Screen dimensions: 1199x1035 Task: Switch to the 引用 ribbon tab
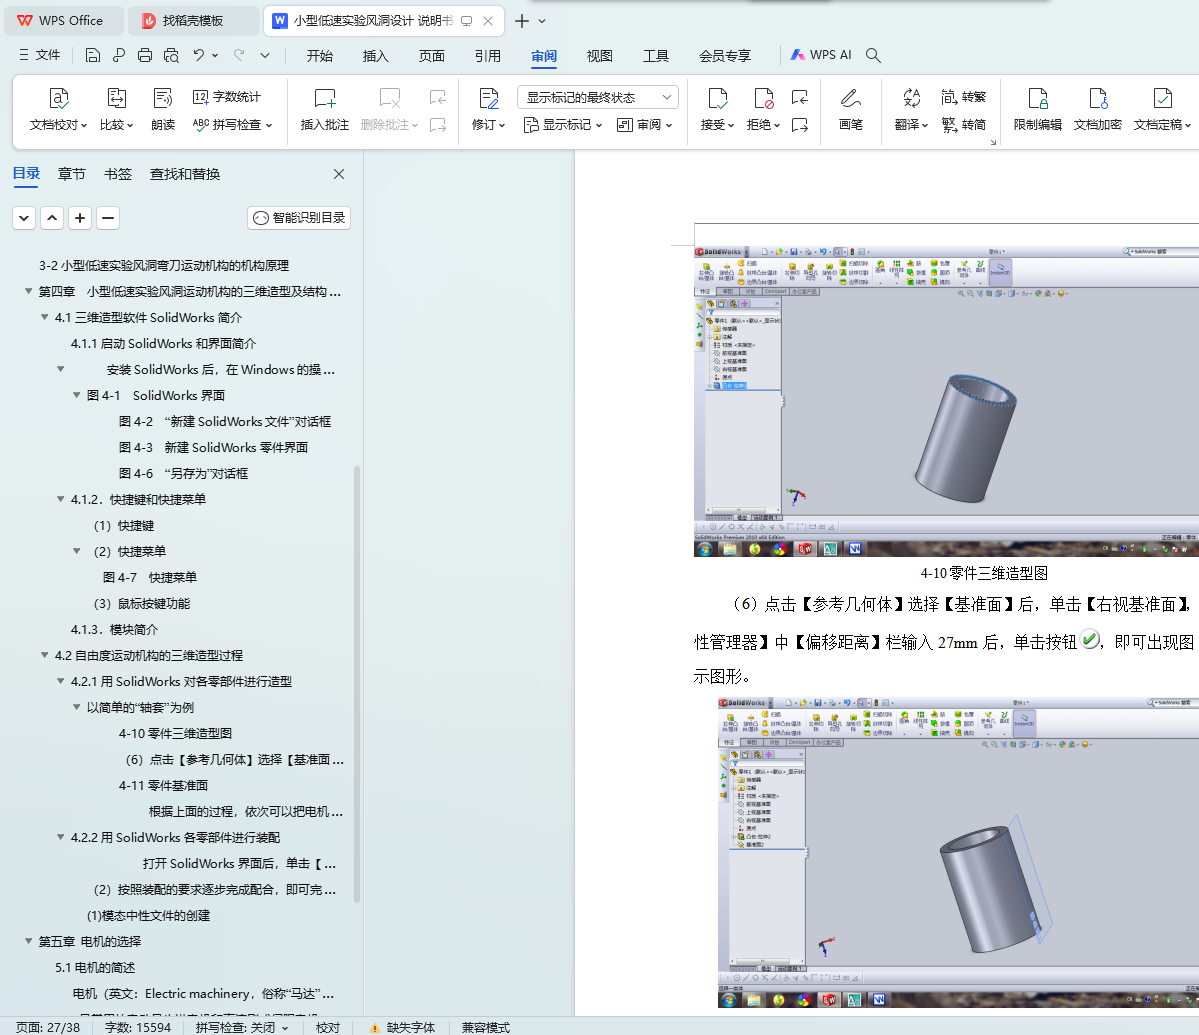click(x=487, y=56)
